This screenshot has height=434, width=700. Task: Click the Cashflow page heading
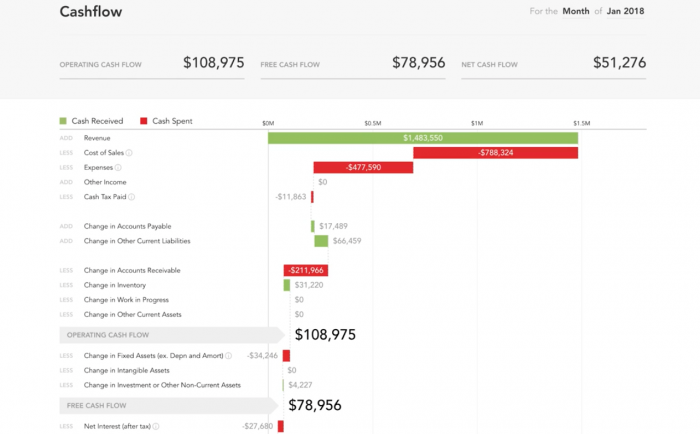point(91,12)
